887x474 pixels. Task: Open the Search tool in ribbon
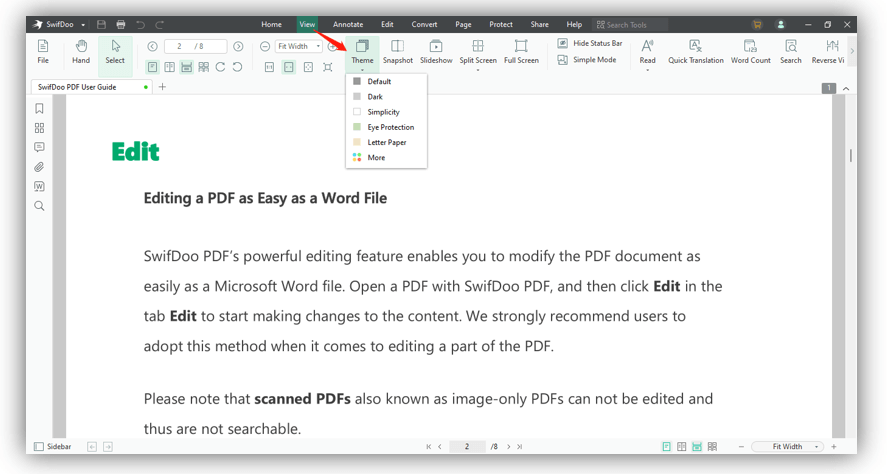(x=791, y=51)
